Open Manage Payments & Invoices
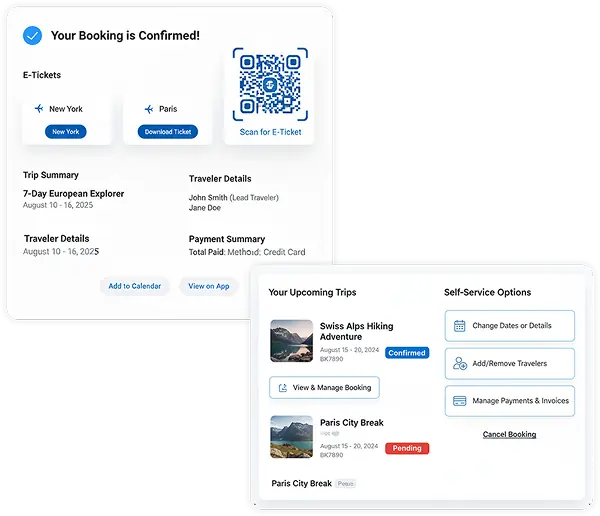The width and height of the screenshot is (600, 516). 510,401
